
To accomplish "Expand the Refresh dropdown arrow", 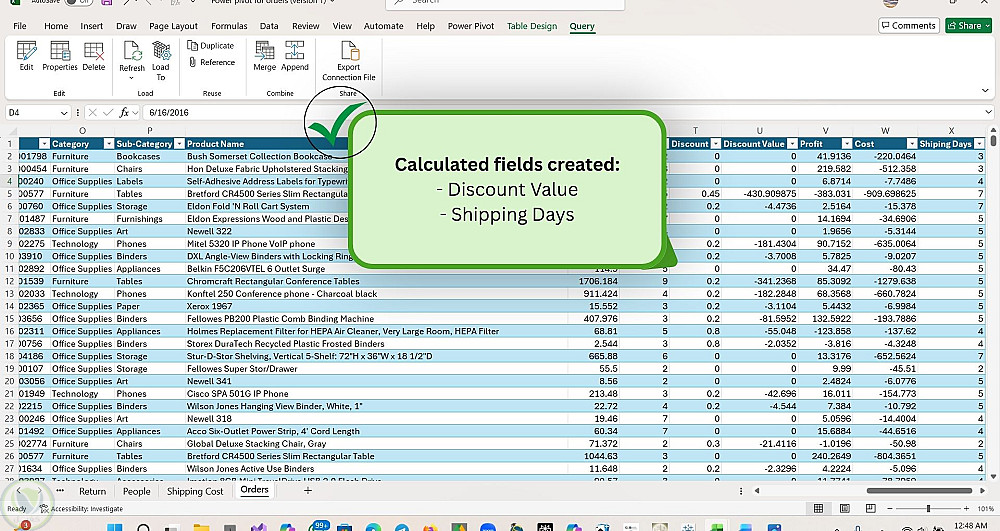I will (132, 77).
